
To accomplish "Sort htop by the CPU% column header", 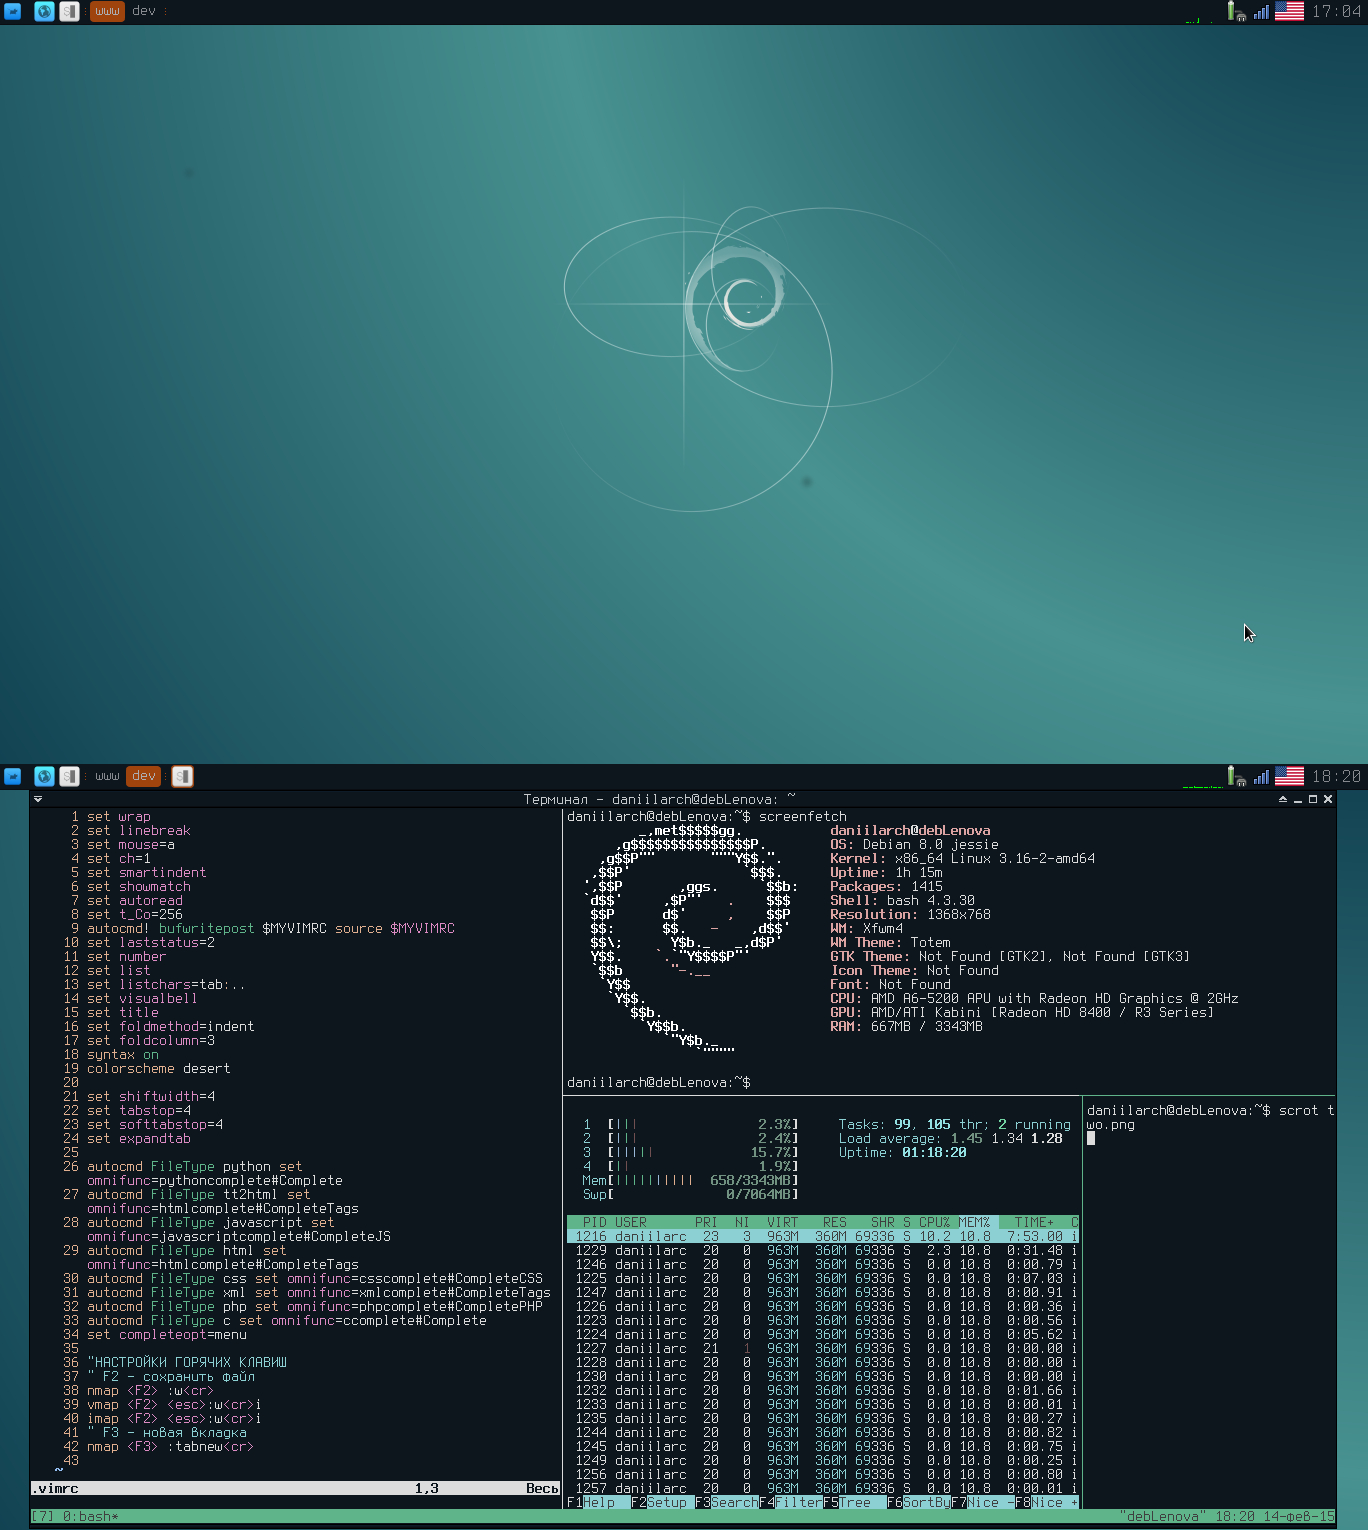I will point(935,1222).
